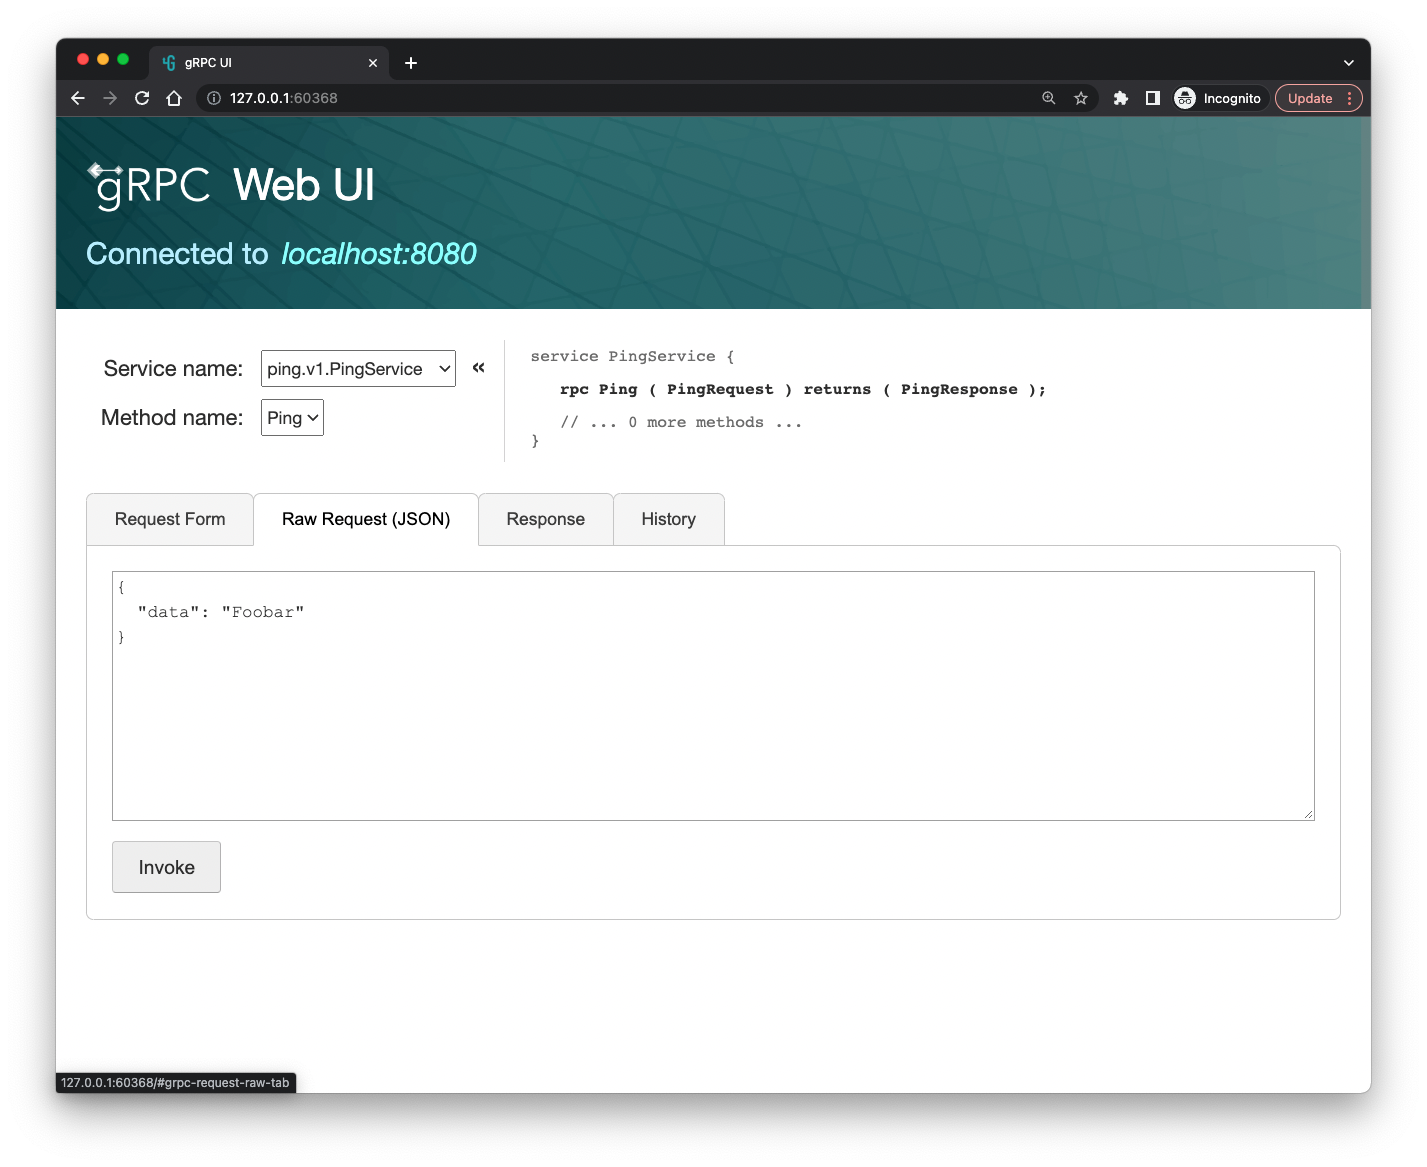Viewport: 1427px width, 1167px height.
Task: Open a new tab with plus icon
Action: coord(411,63)
